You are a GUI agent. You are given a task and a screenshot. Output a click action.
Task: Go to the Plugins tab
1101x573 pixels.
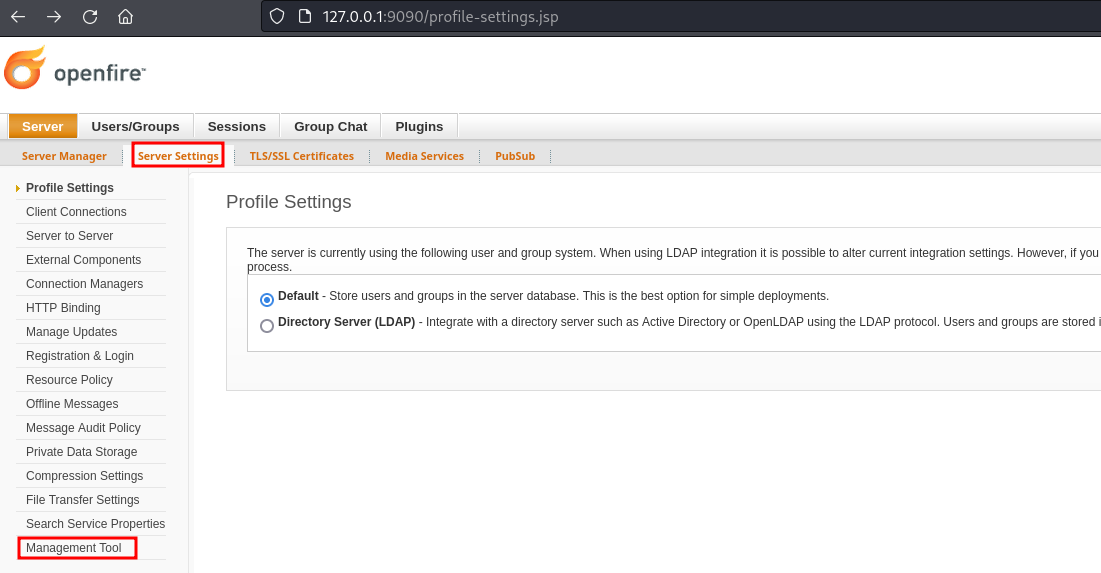point(419,126)
